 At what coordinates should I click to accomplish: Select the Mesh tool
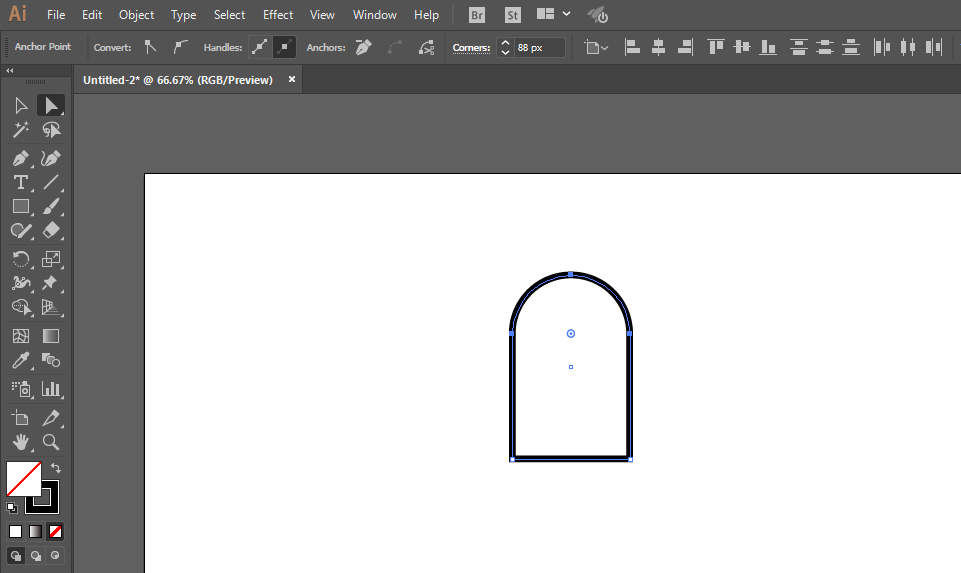pos(21,336)
